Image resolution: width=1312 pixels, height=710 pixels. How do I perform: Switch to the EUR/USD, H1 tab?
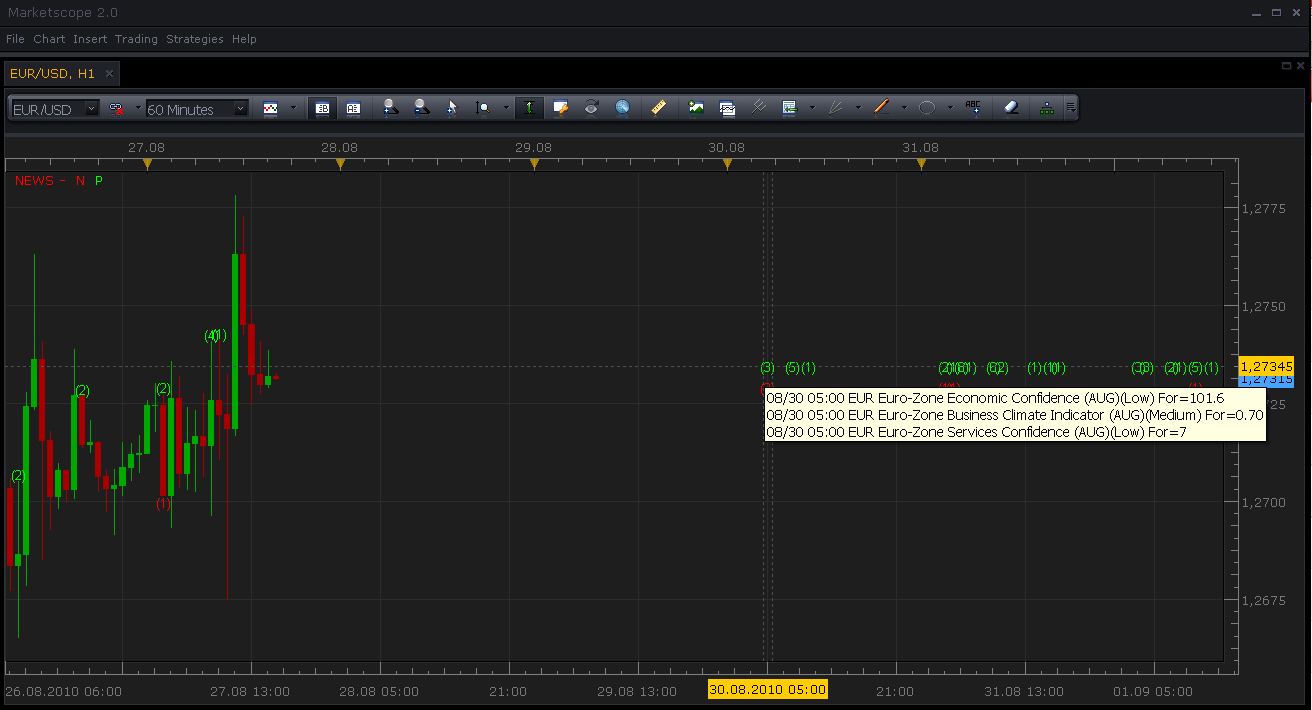[x=52, y=73]
